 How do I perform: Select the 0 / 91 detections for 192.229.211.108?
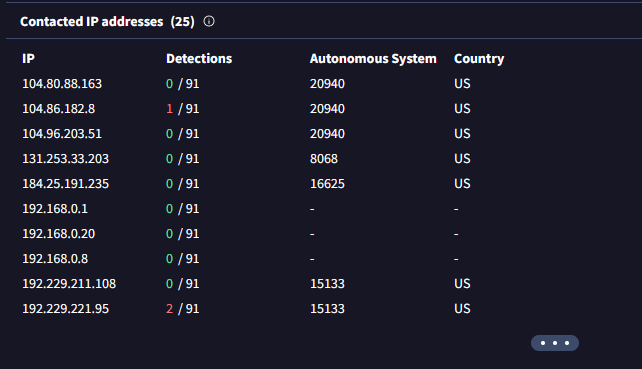point(183,284)
